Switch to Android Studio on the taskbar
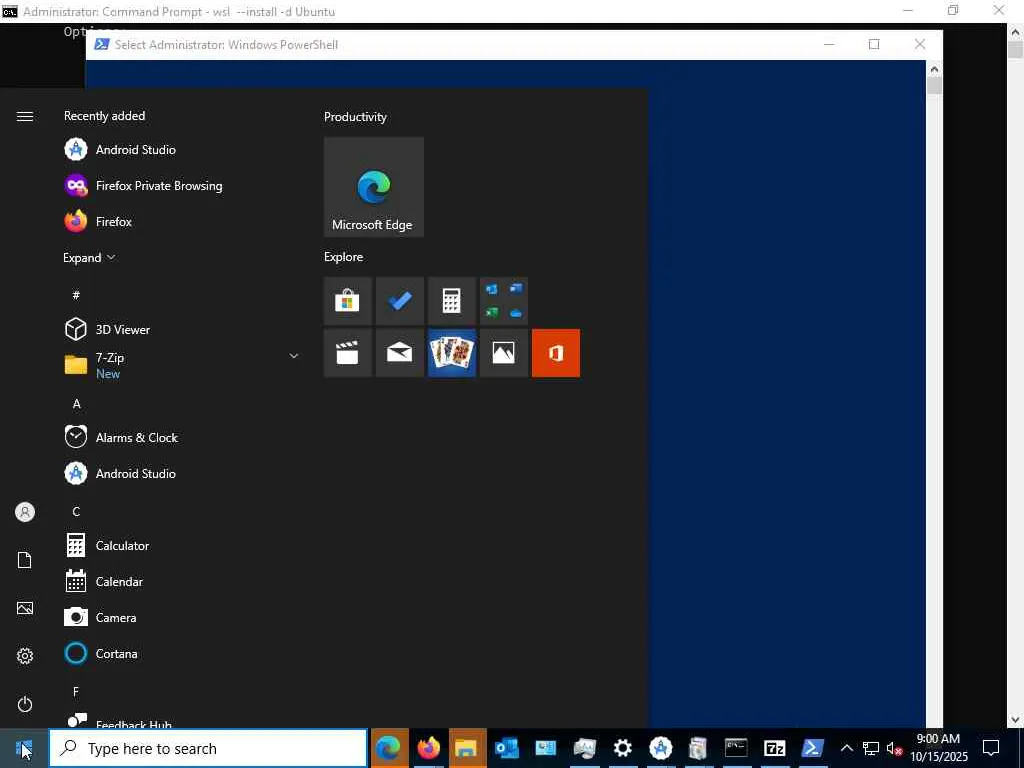1024x768 pixels. (x=660, y=748)
